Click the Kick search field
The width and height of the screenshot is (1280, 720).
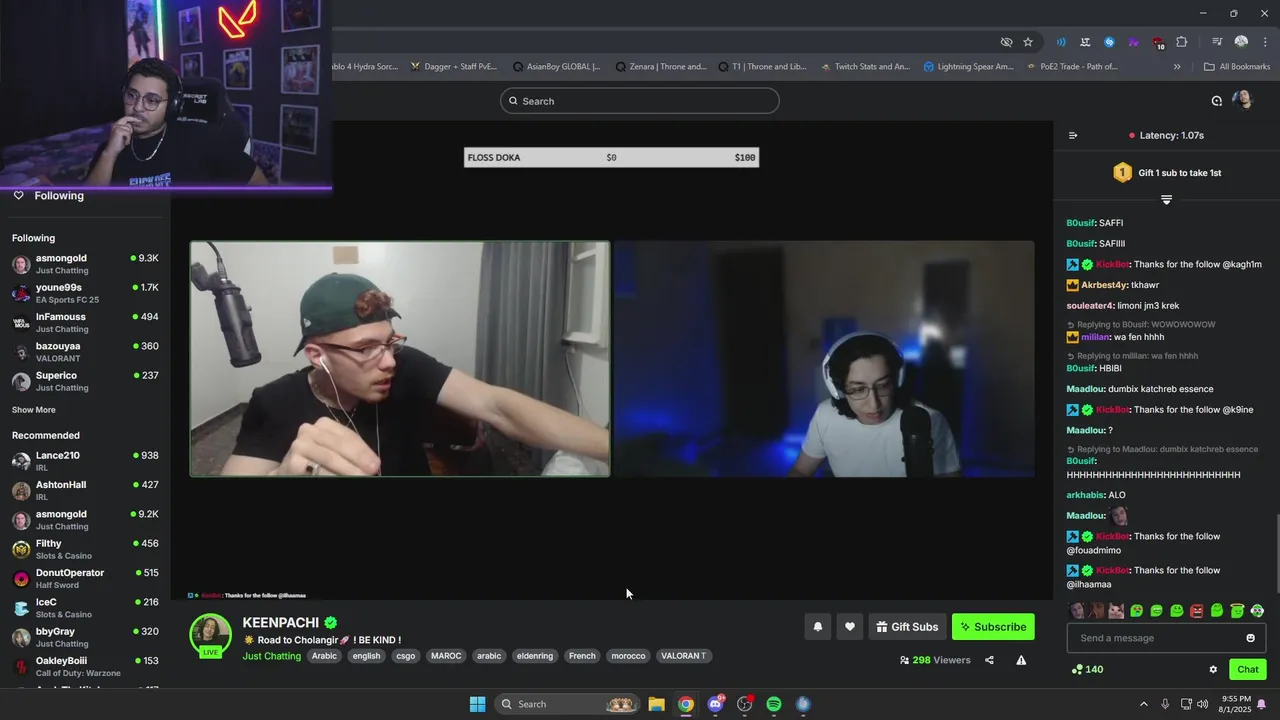click(640, 101)
